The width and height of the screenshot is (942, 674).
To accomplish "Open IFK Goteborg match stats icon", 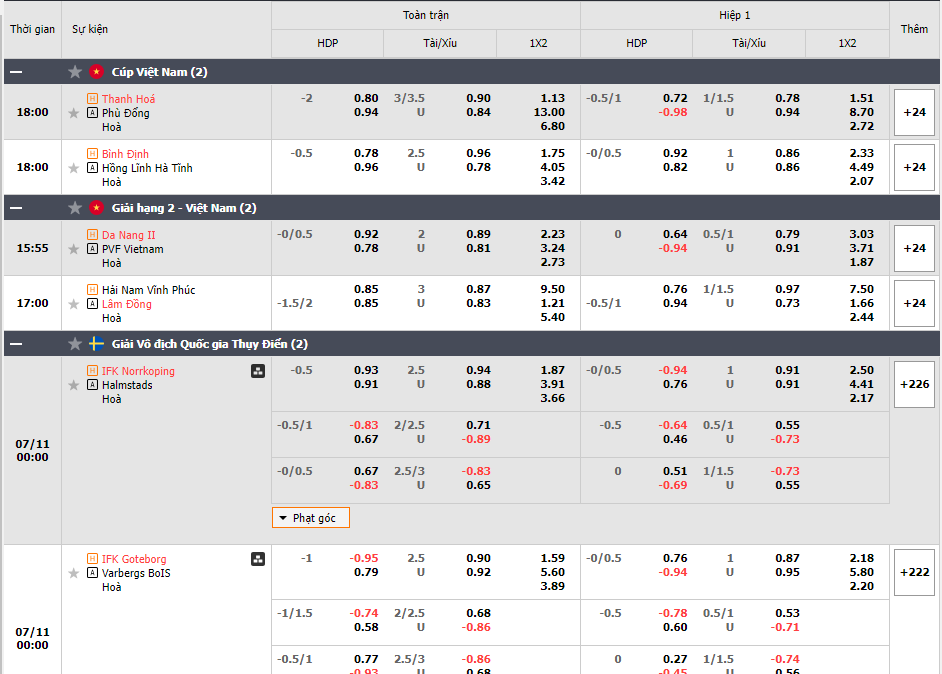I will pos(258,559).
